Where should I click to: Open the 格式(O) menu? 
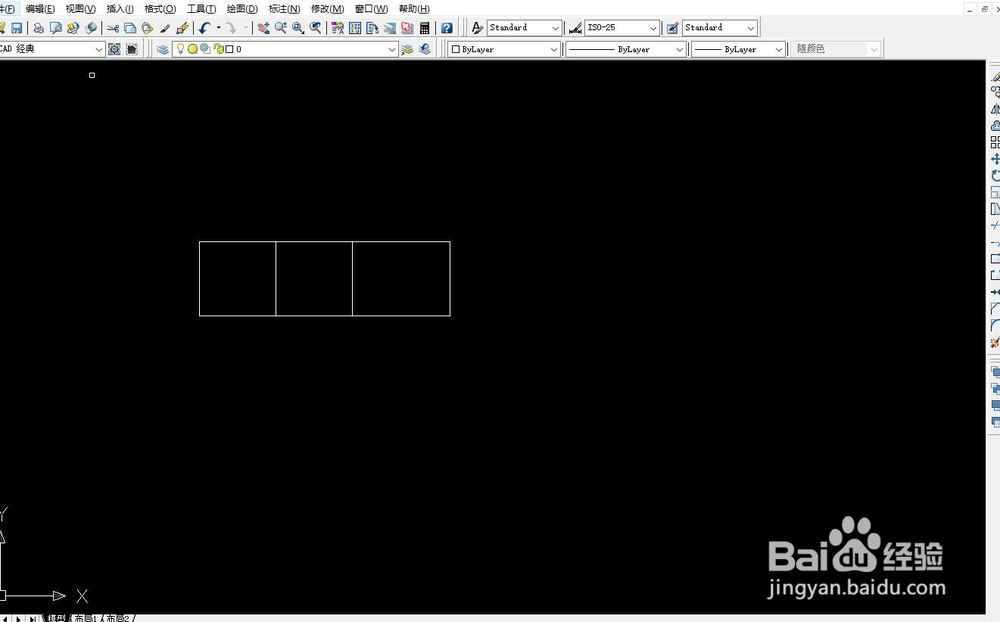[160, 9]
